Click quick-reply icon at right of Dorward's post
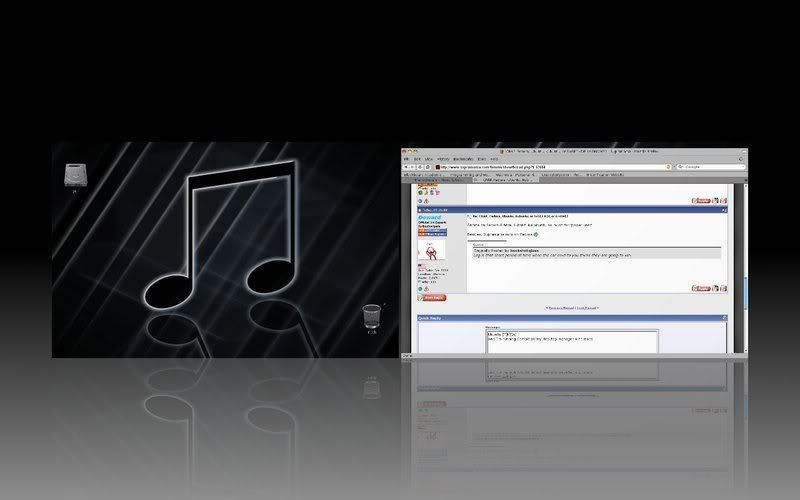 (x=723, y=288)
